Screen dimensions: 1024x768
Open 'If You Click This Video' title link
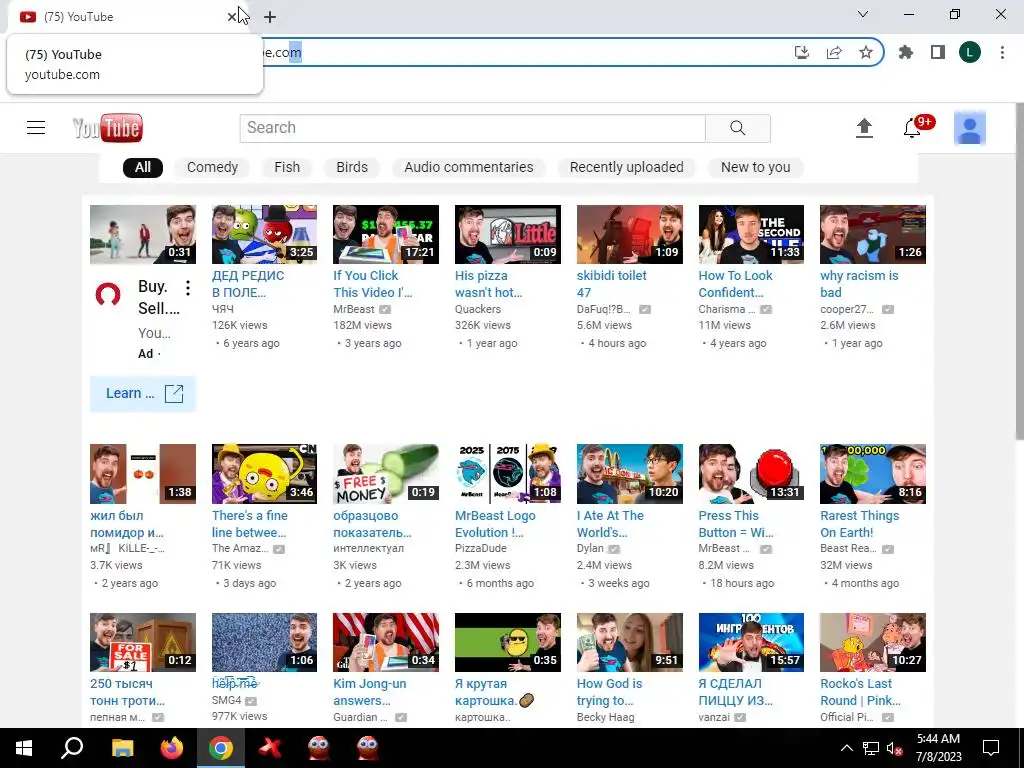373,284
